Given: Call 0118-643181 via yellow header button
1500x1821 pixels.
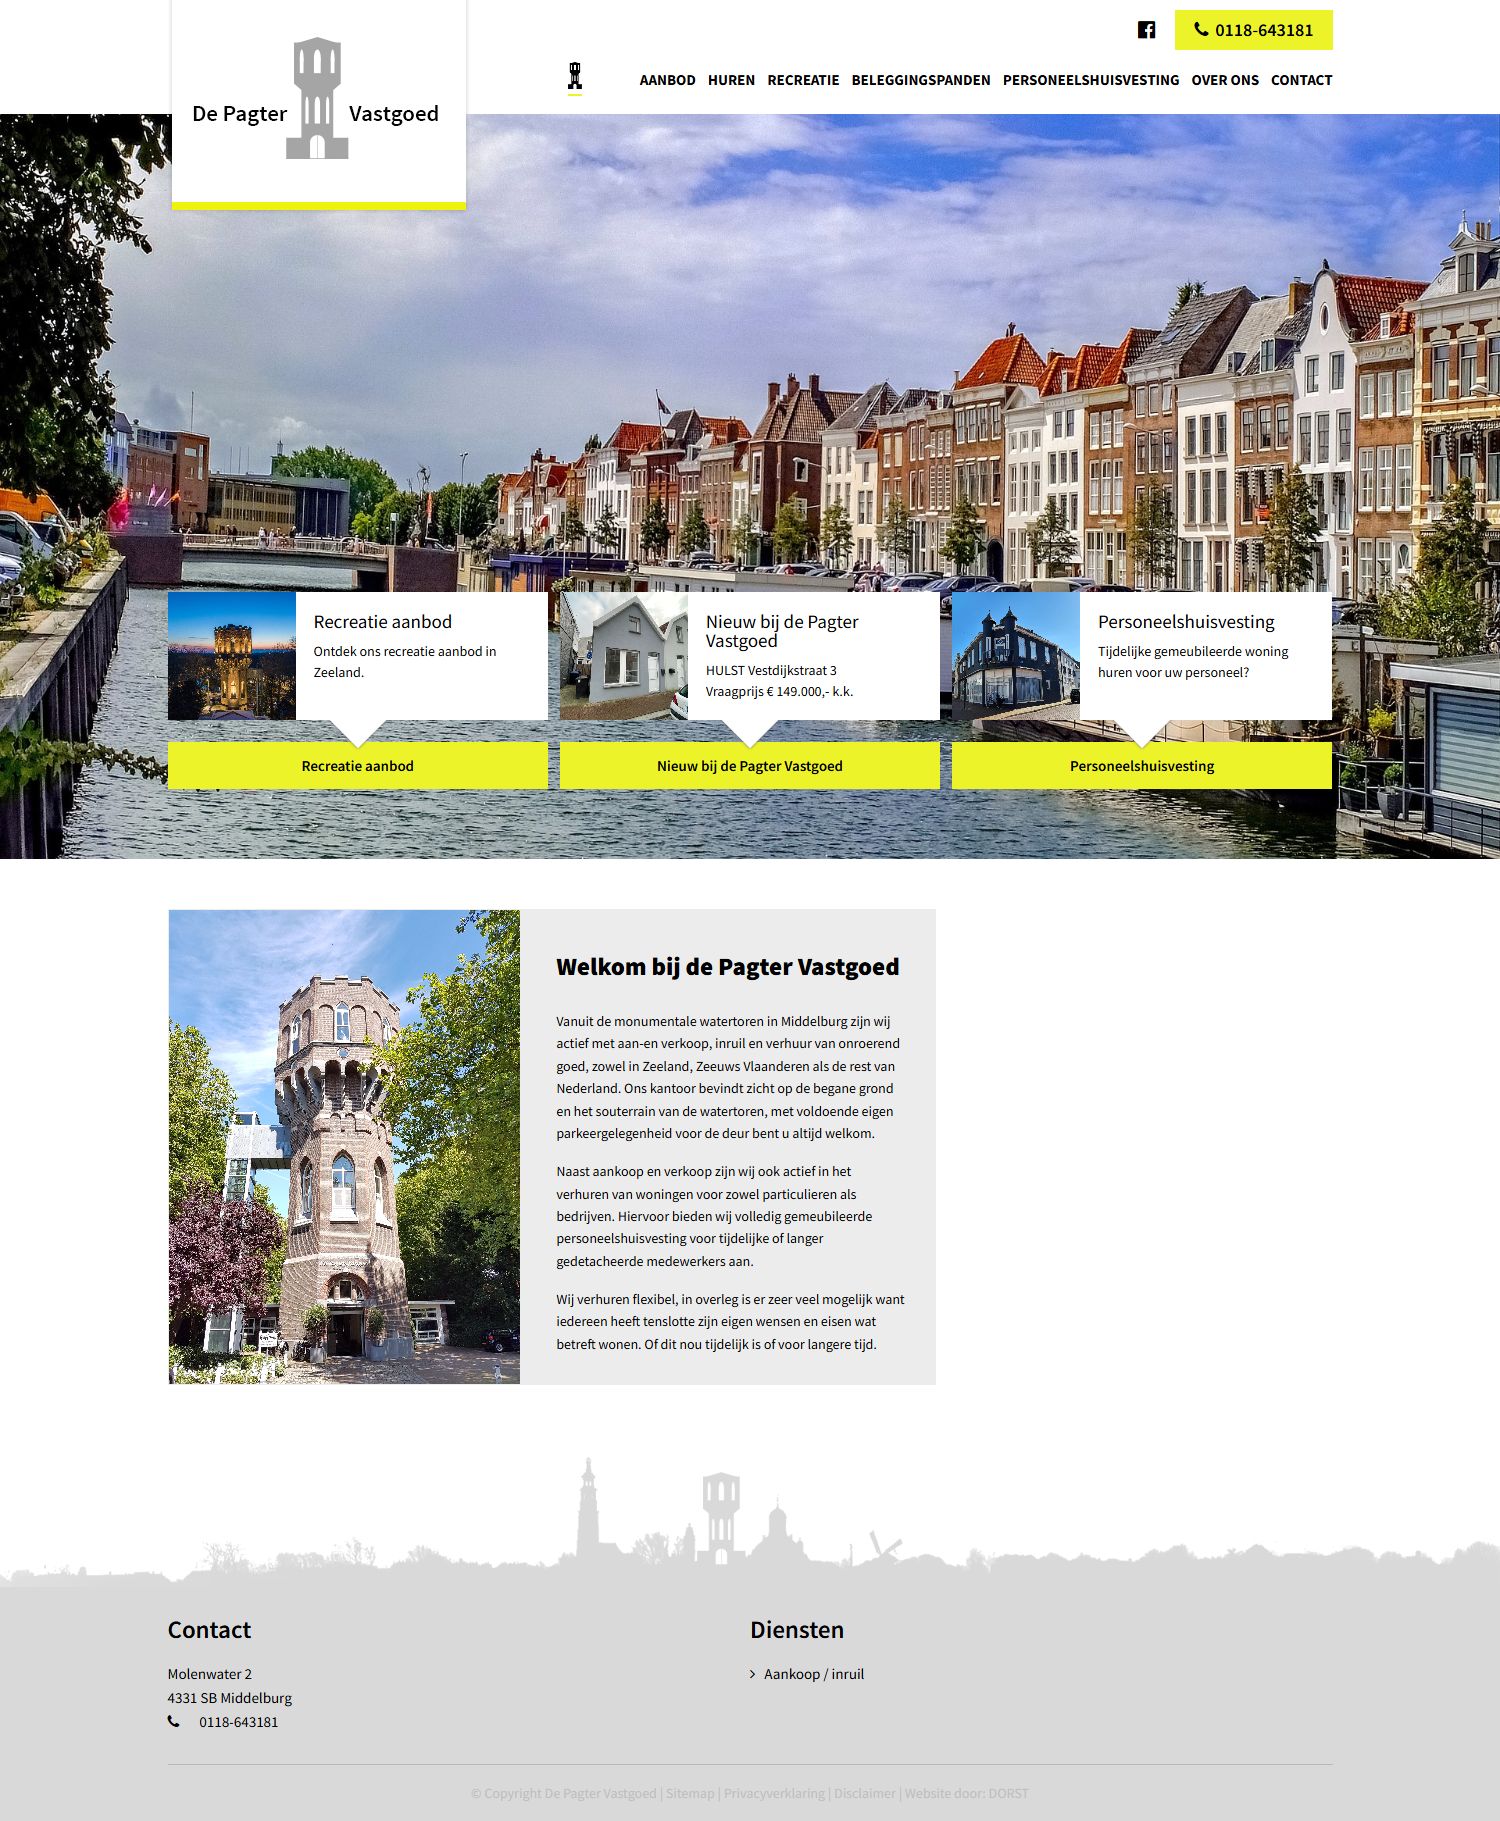Looking at the screenshot, I should [1253, 30].
